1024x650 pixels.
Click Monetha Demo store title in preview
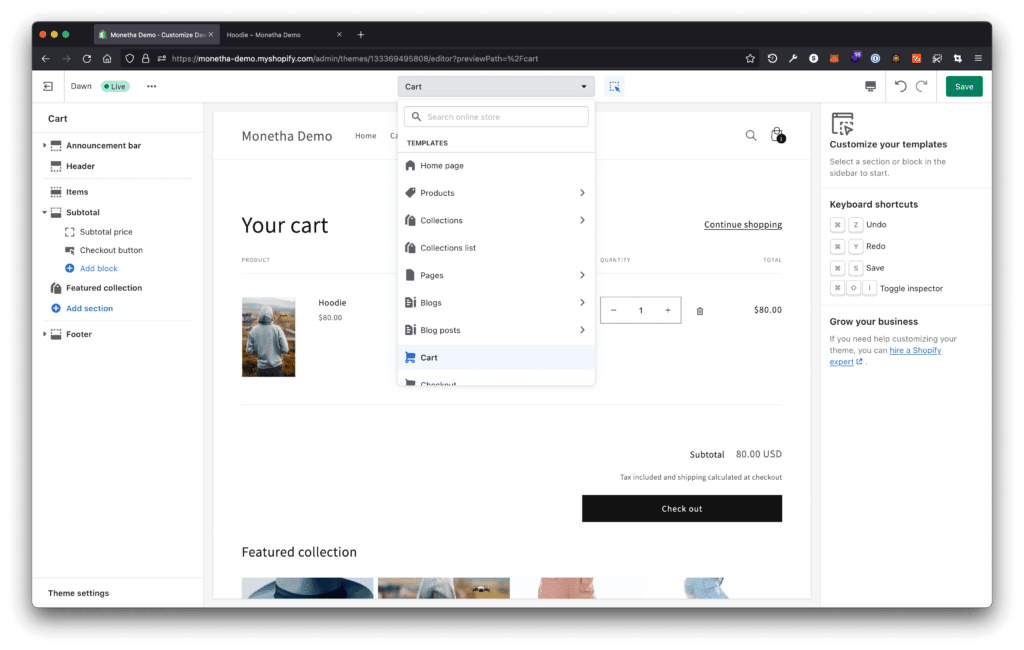(287, 136)
